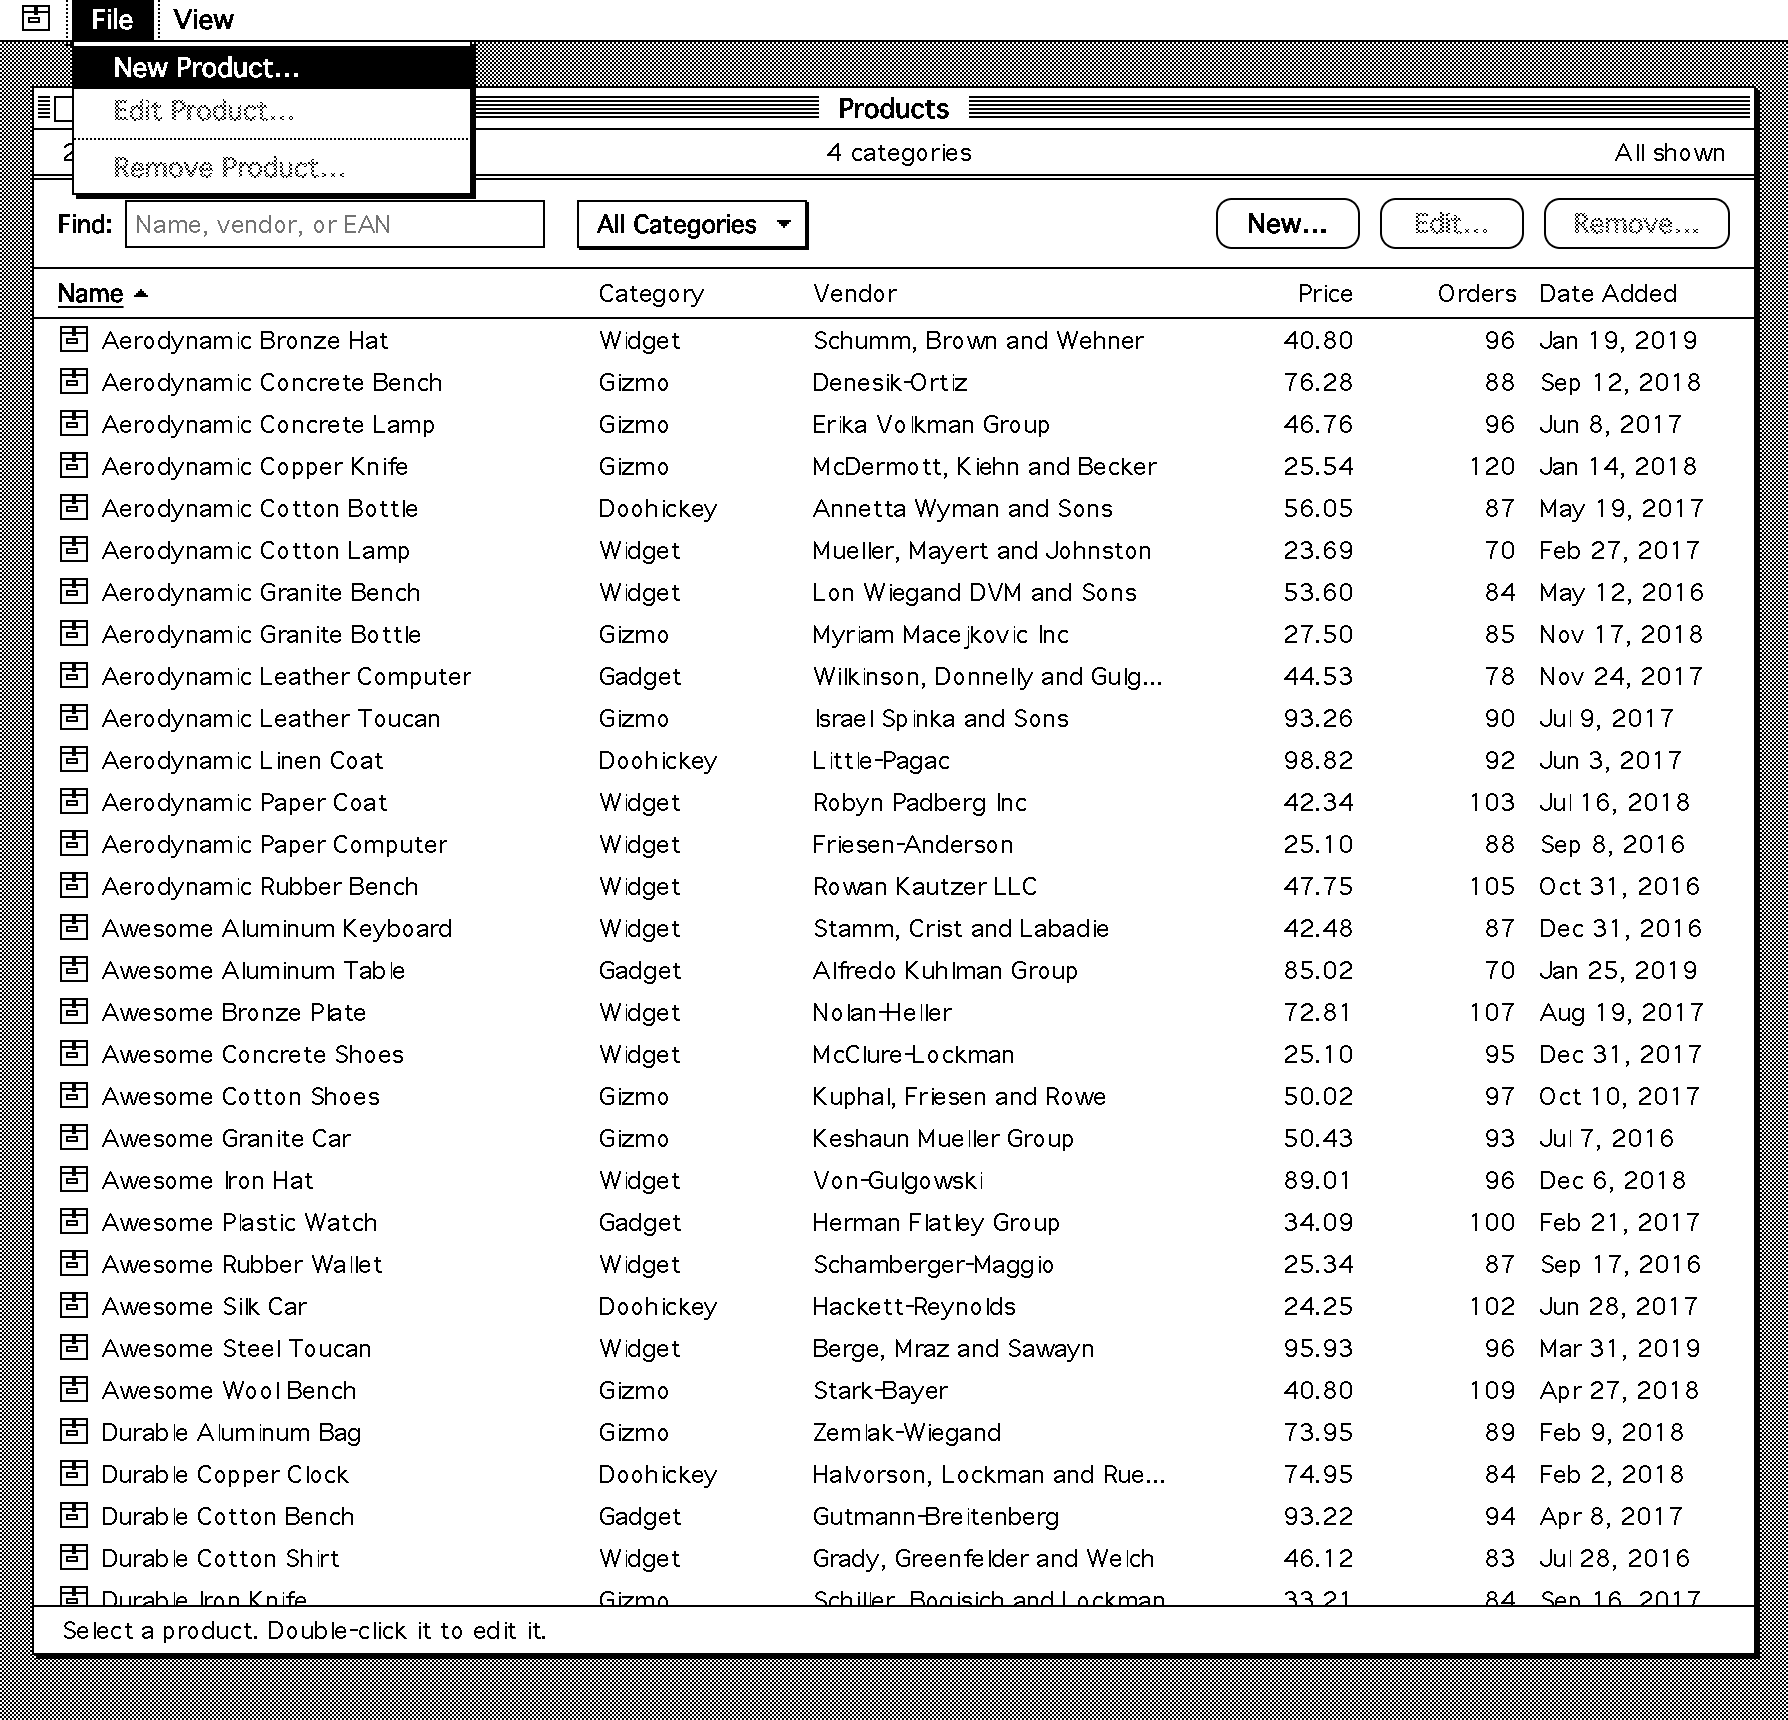Click the product icon beside Awesome Granite Car

[x=73, y=1137]
